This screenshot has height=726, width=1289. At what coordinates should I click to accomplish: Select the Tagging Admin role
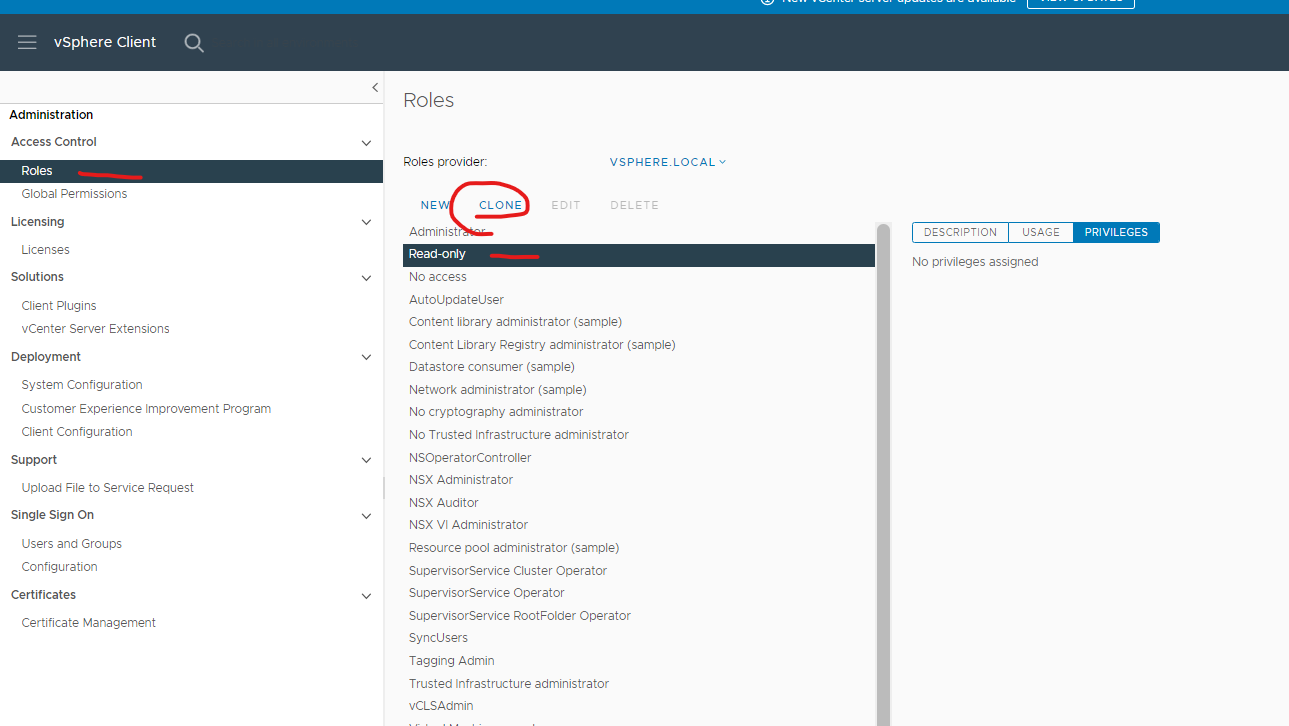639,661
